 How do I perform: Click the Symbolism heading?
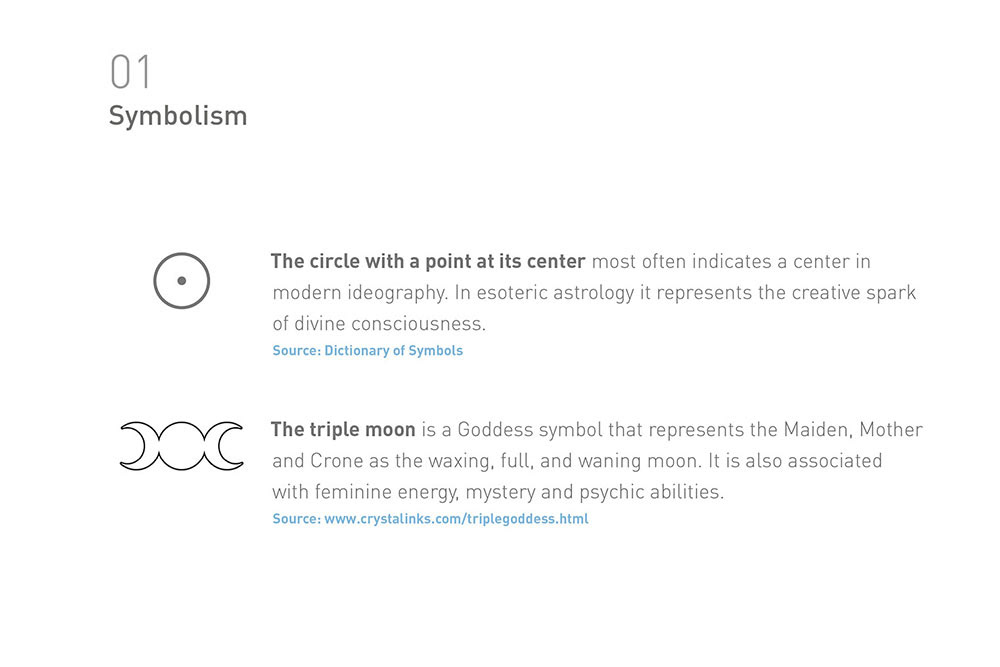pos(178,116)
